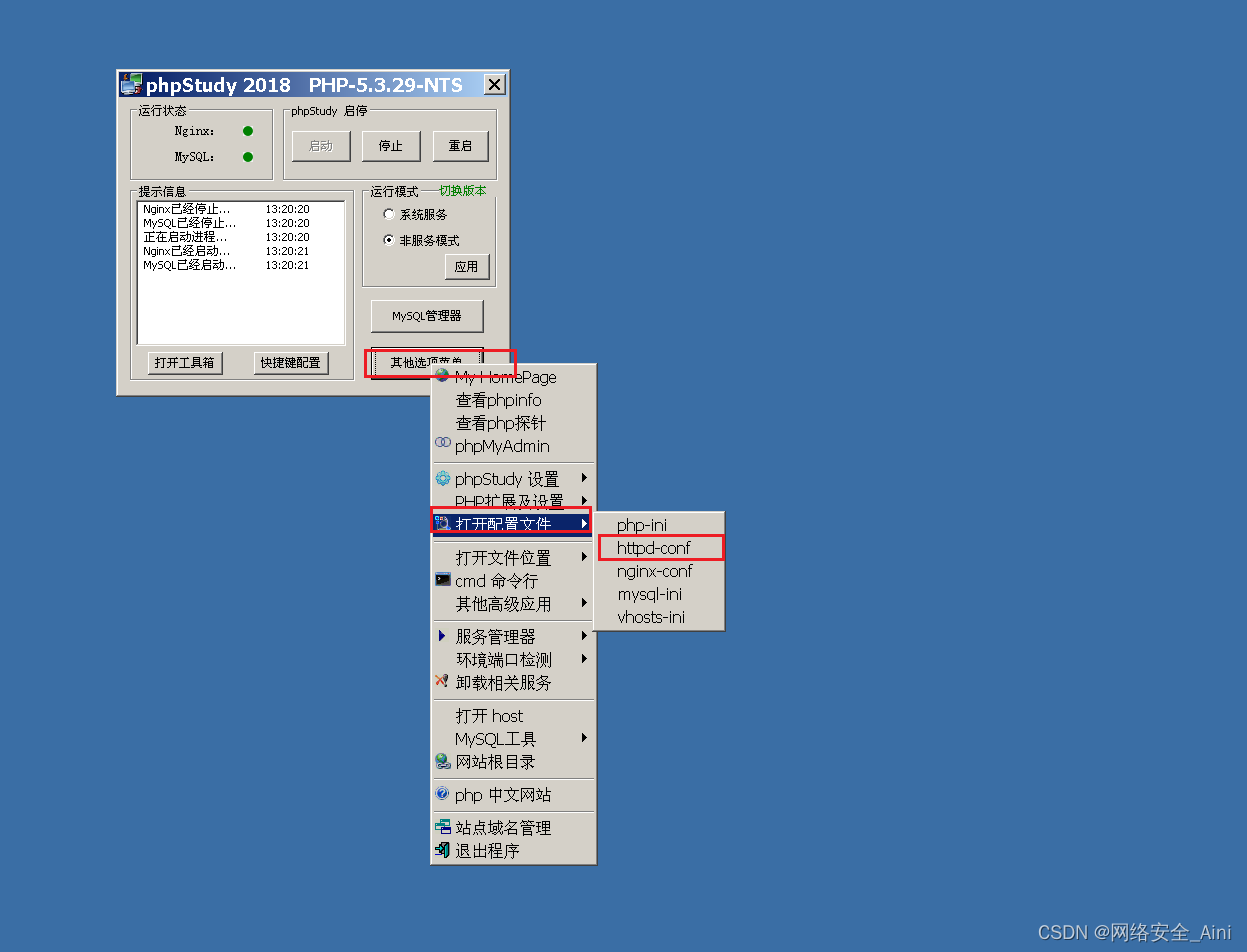Click the phpMyAdmin menu icon

coord(443,443)
